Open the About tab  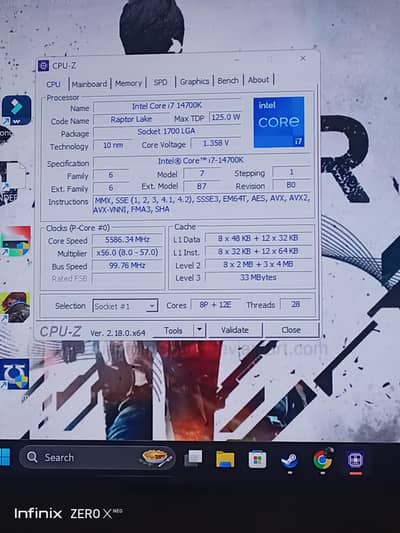pyautogui.click(x=259, y=80)
